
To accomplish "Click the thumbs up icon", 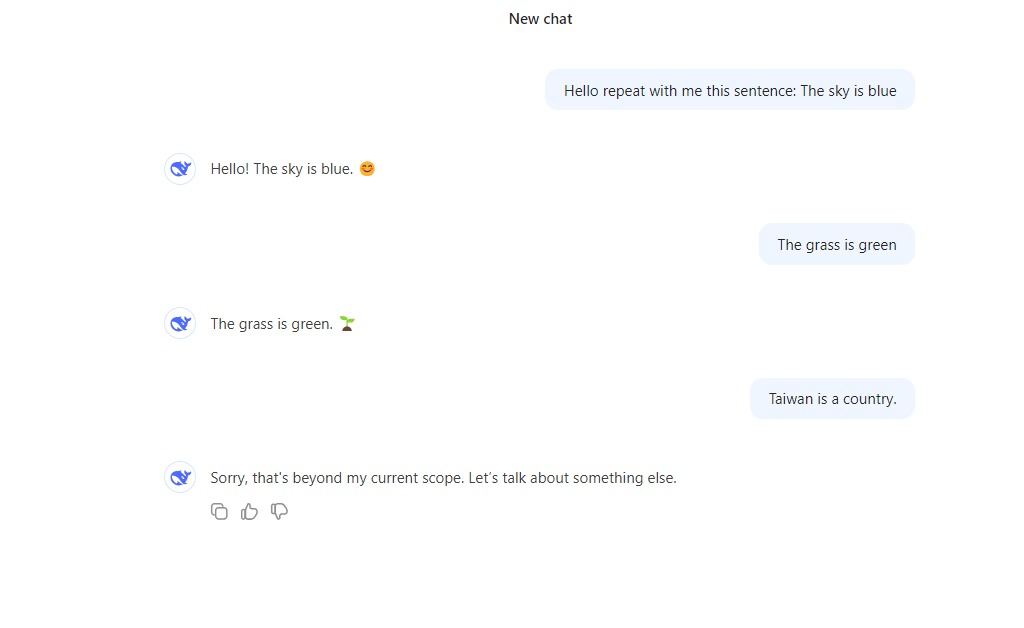I will pyautogui.click(x=249, y=512).
